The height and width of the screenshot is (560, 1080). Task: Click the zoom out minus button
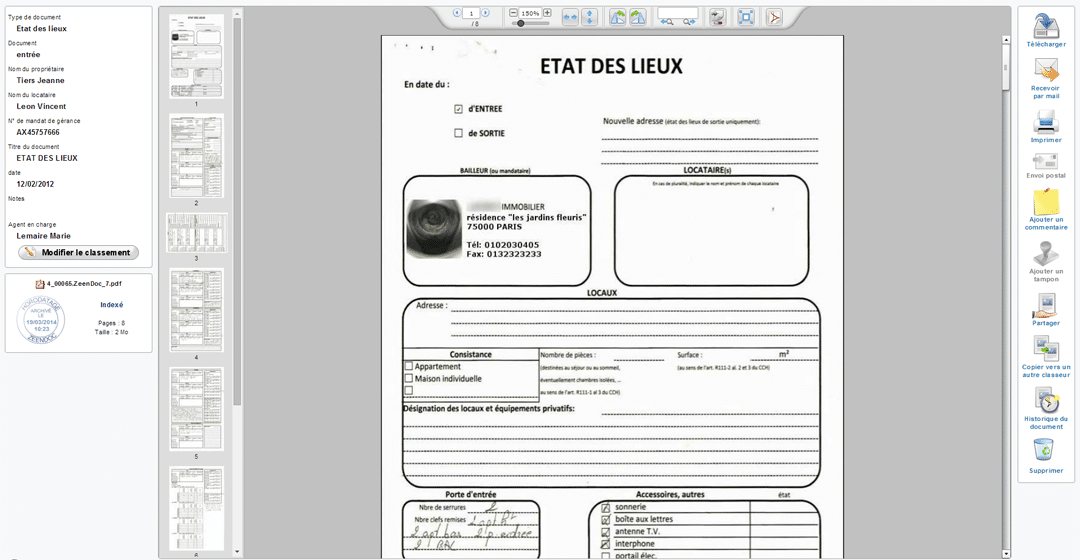(x=514, y=13)
